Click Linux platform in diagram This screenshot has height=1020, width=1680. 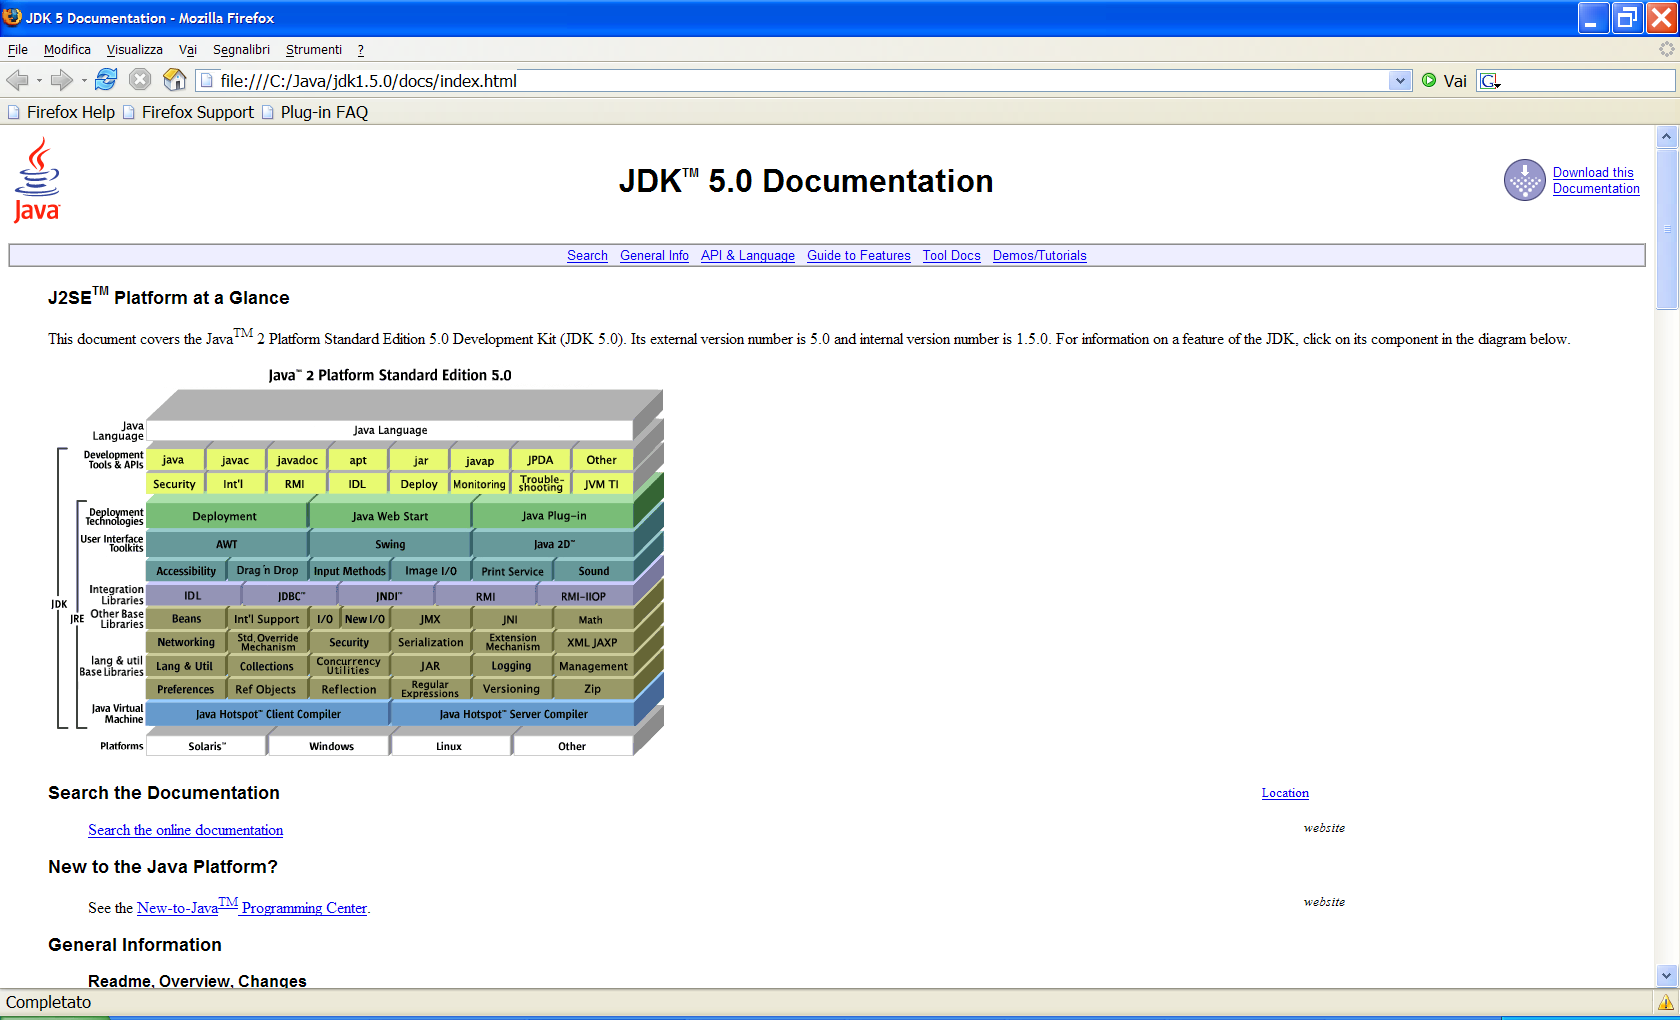pos(449,746)
